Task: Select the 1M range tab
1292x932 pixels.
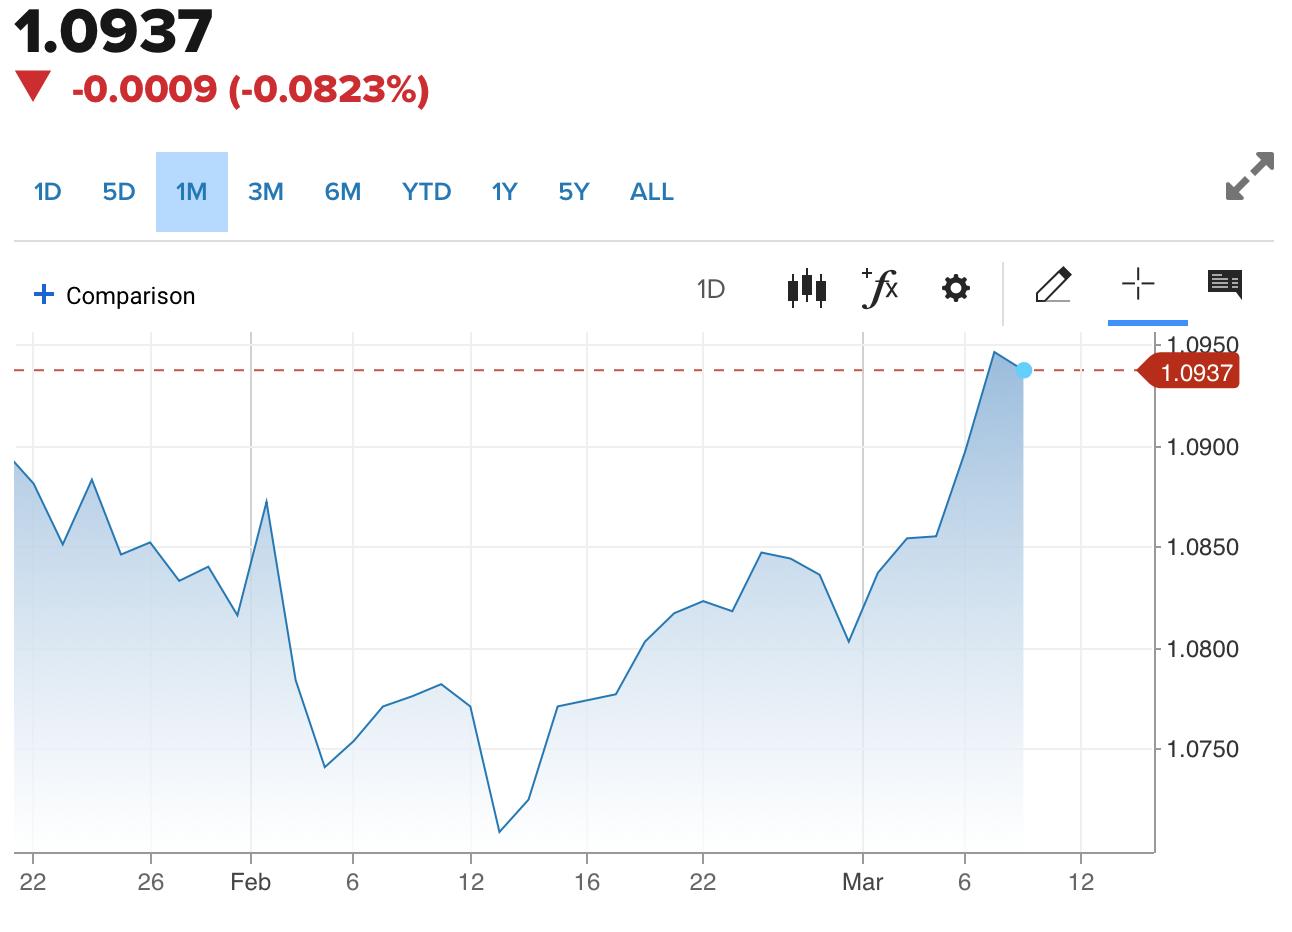Action: pyautogui.click(x=191, y=192)
